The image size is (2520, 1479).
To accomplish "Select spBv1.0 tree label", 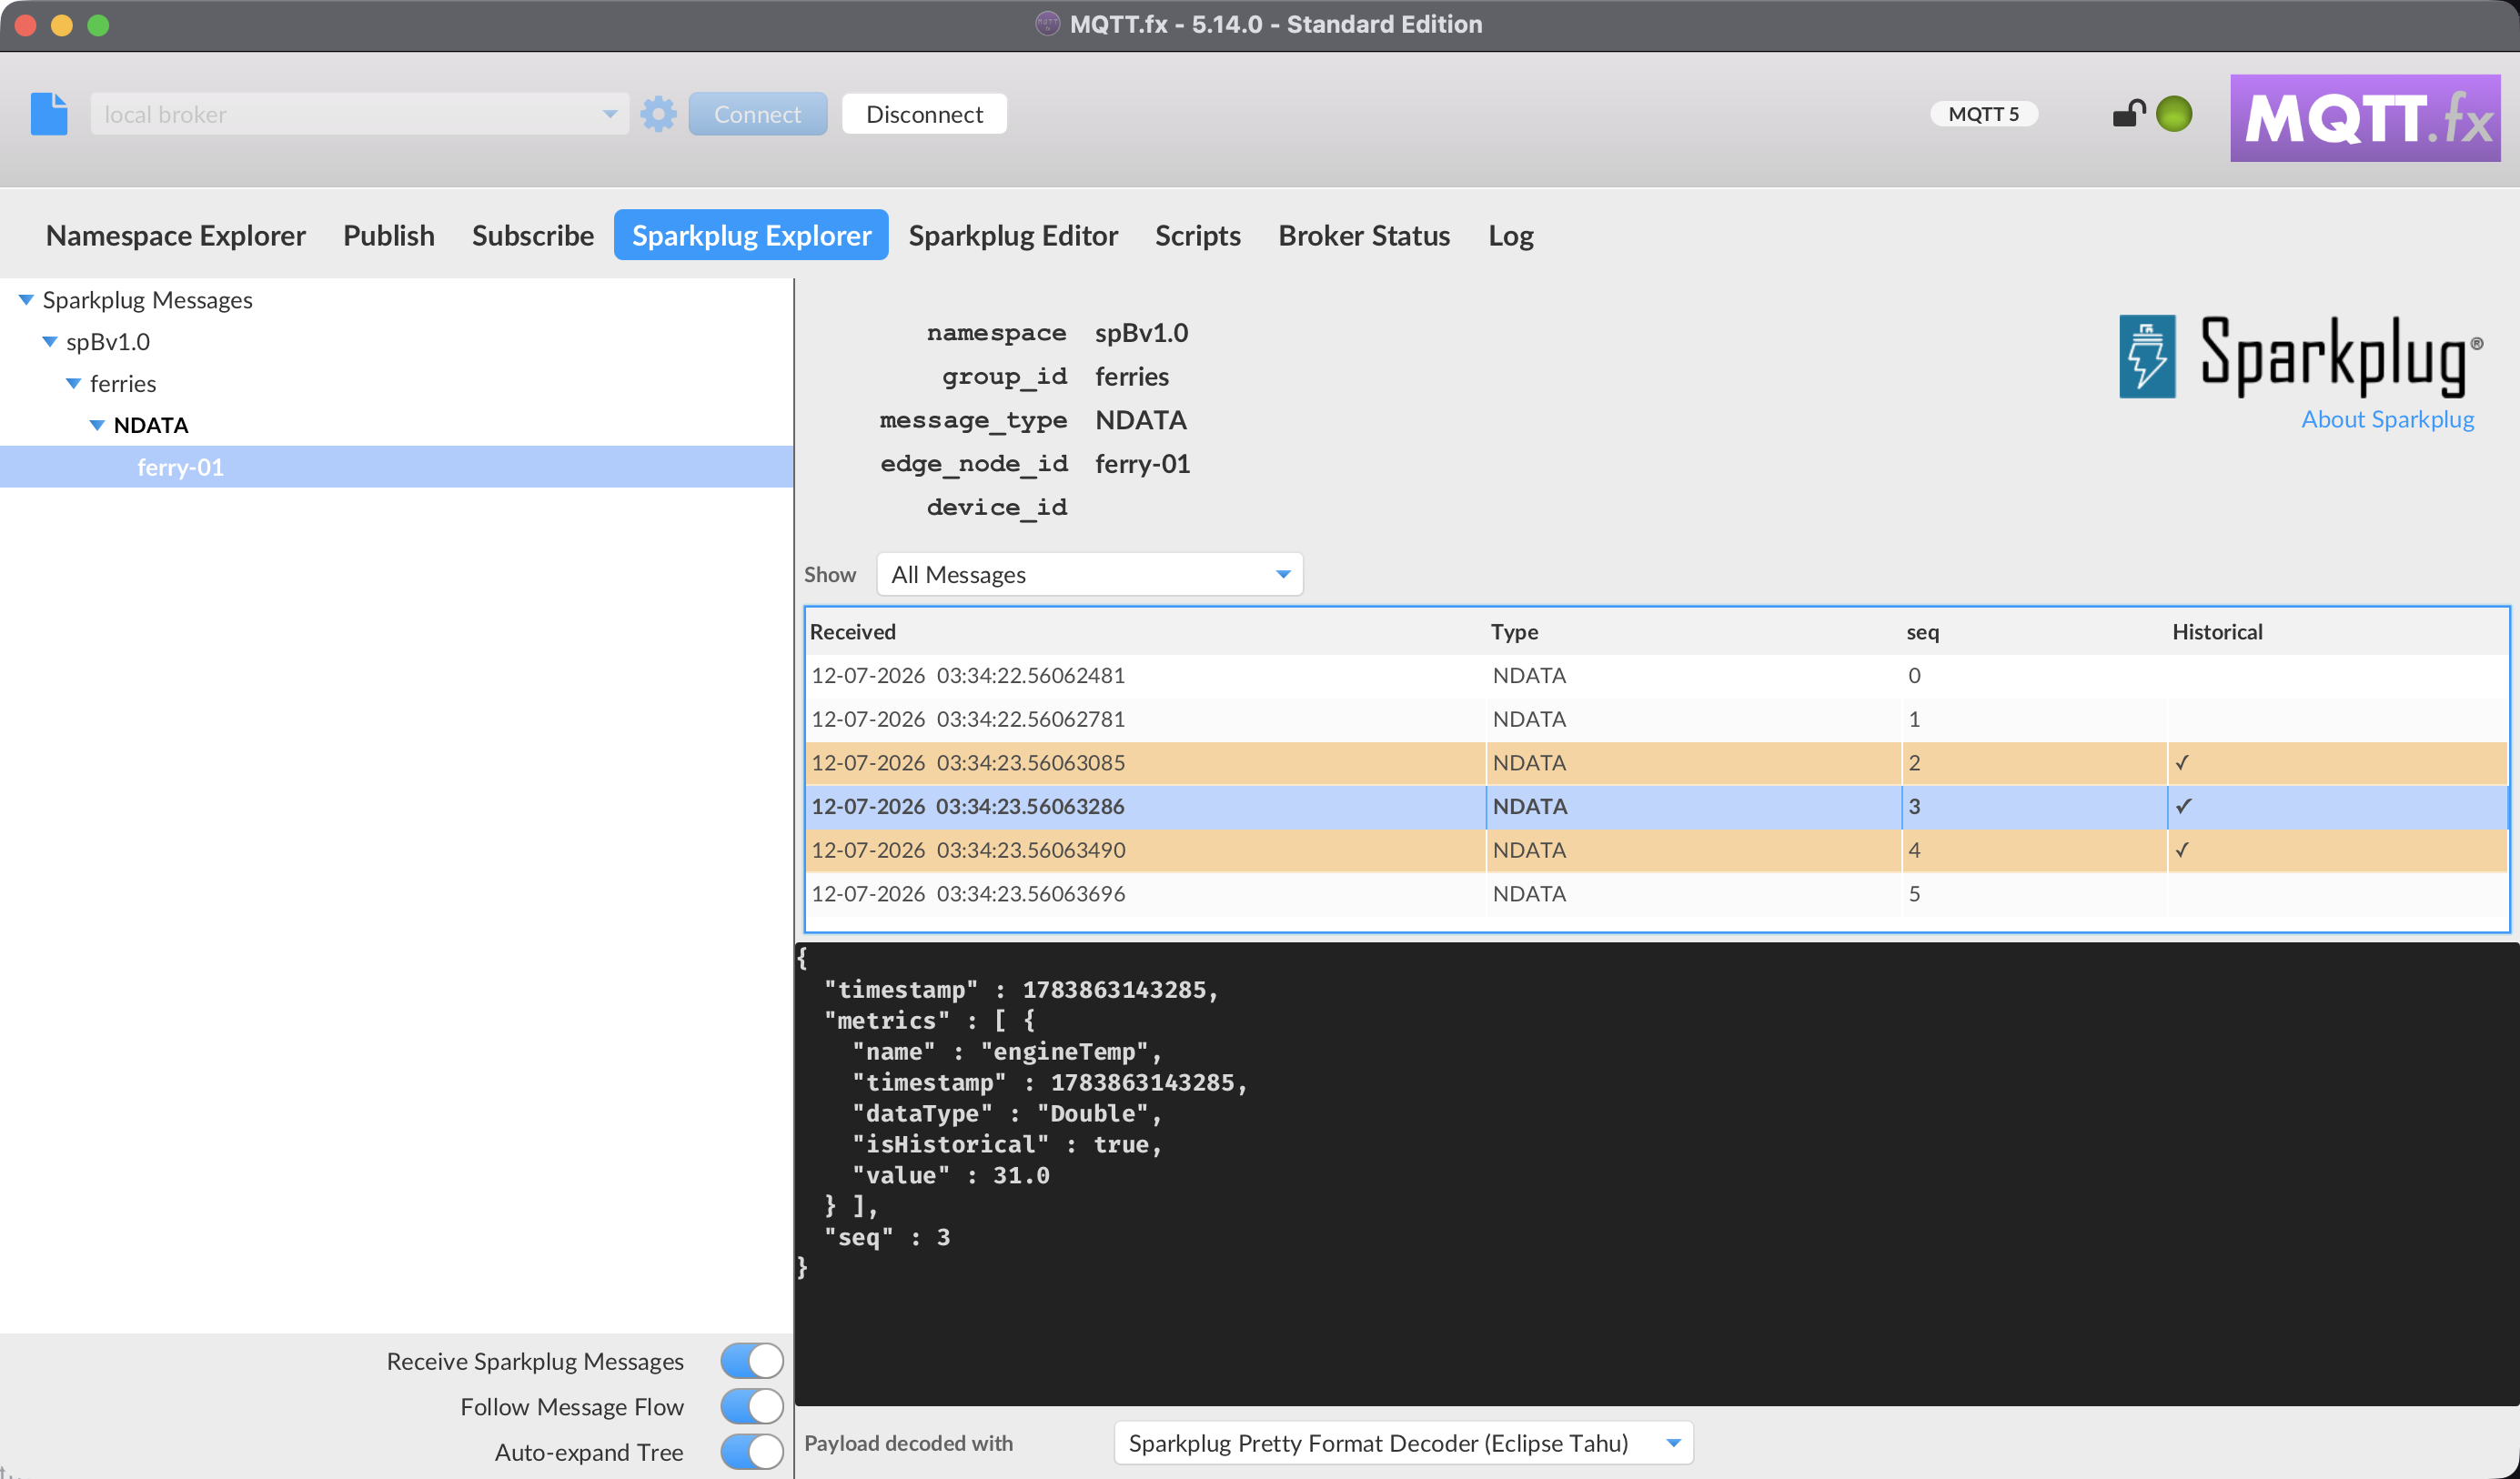I will [107, 342].
